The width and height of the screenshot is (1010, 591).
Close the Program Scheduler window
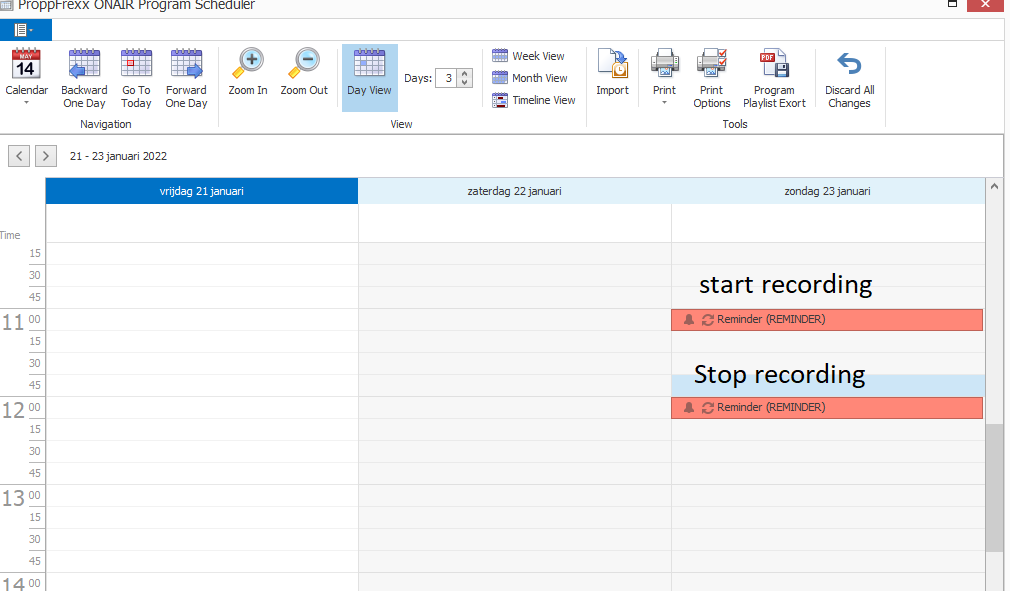pos(985,5)
